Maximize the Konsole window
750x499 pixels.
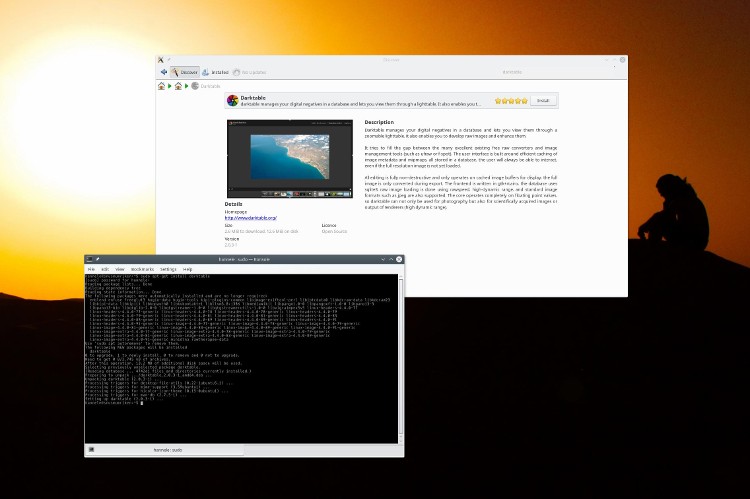391,259
